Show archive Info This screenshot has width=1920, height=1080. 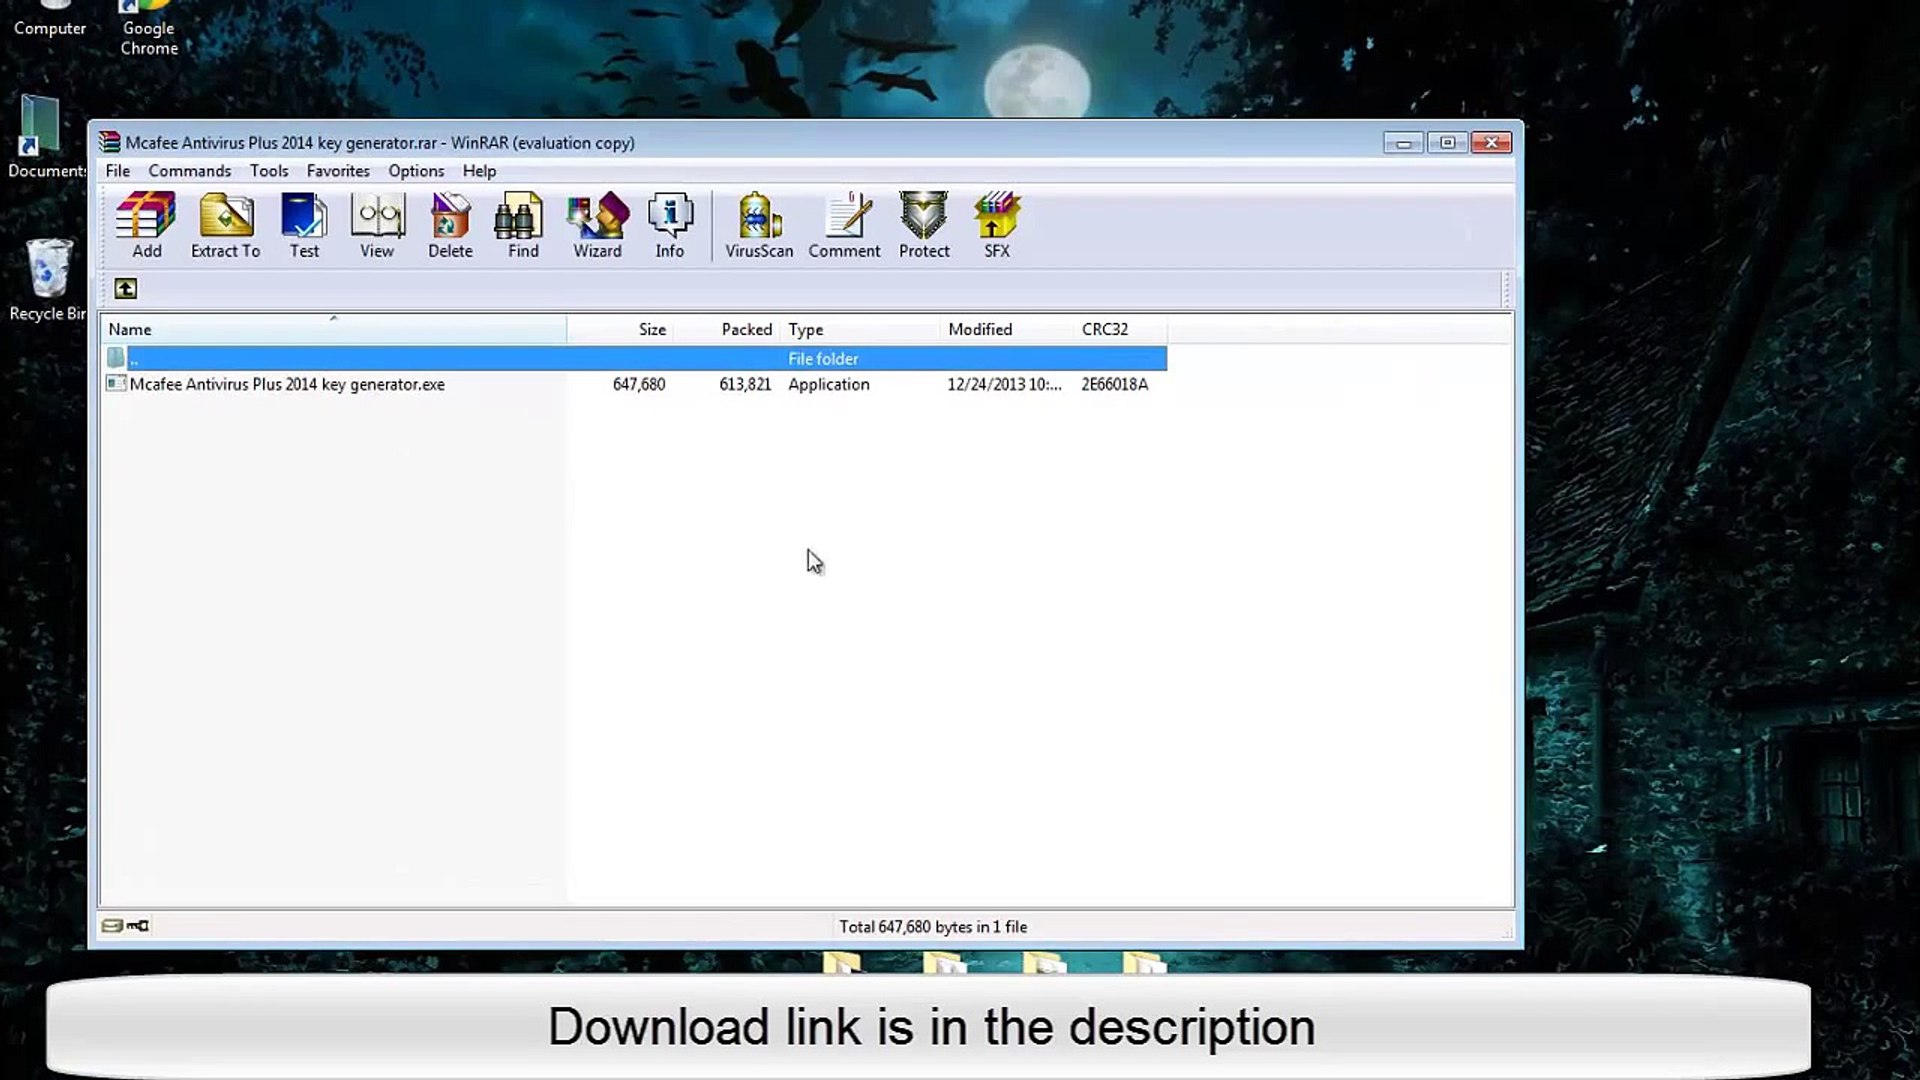670,225
